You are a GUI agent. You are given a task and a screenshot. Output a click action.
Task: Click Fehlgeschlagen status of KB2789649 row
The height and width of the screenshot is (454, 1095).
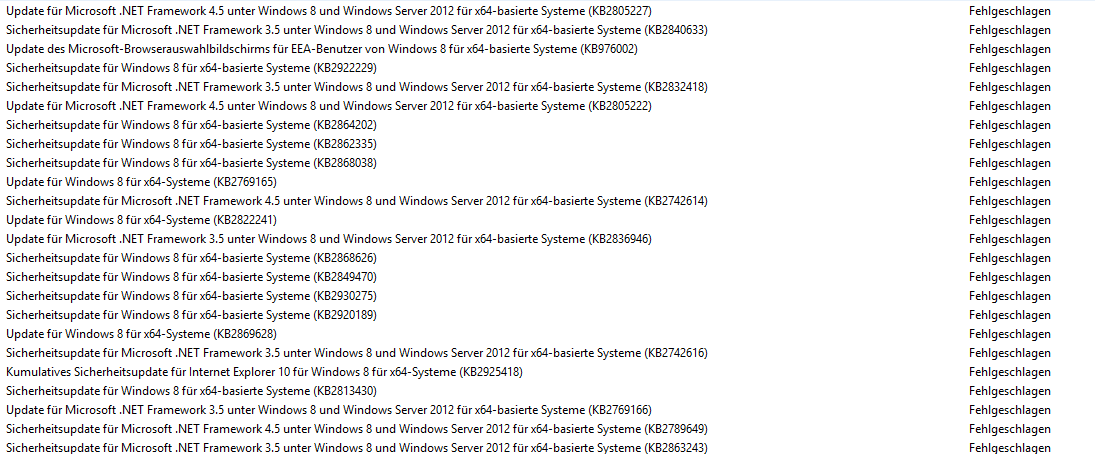(1009, 429)
